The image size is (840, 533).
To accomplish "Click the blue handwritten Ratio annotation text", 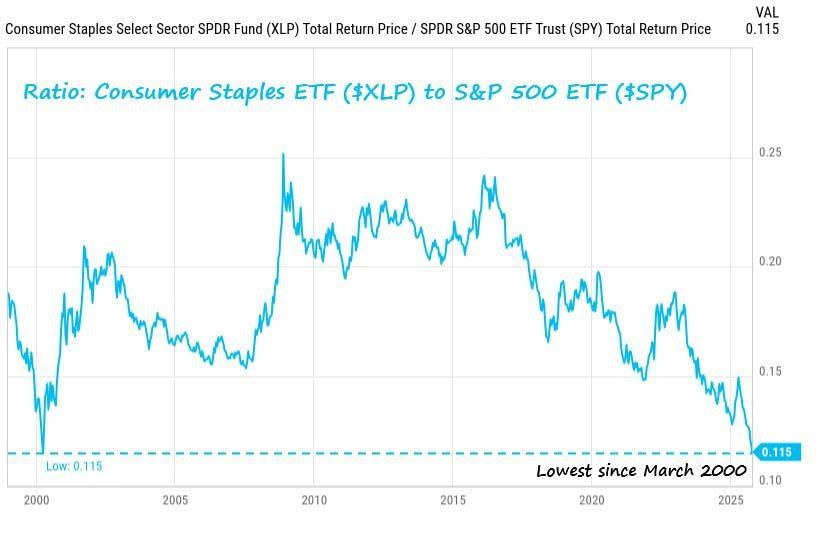I will [355, 93].
